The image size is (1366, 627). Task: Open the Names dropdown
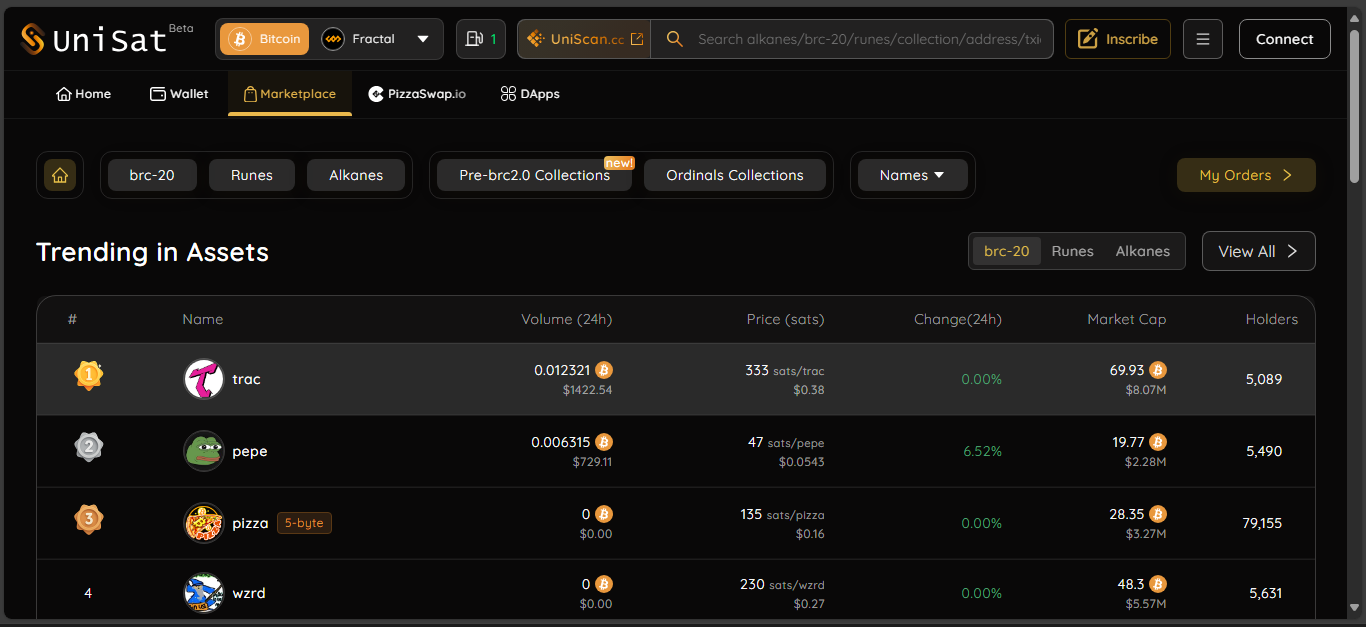tap(912, 175)
